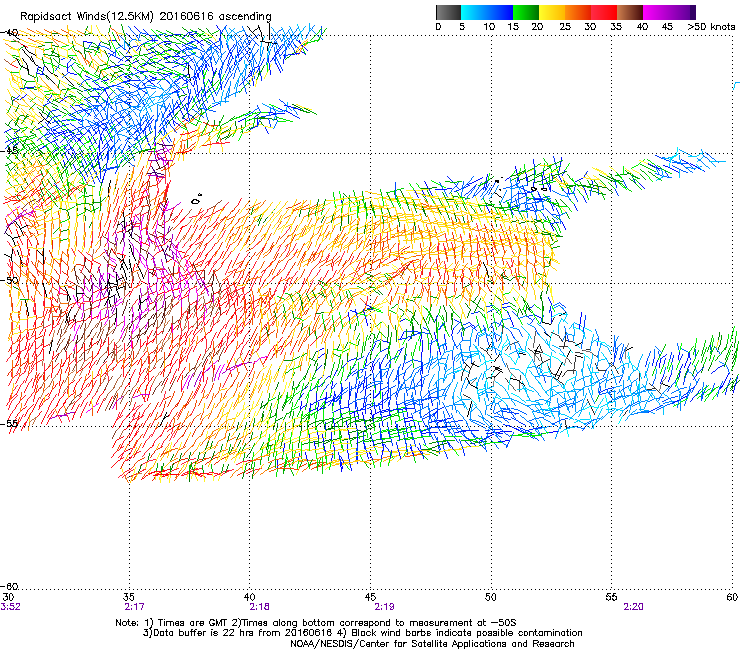
Task: Click the longitude label '35'
Action: click(129, 597)
